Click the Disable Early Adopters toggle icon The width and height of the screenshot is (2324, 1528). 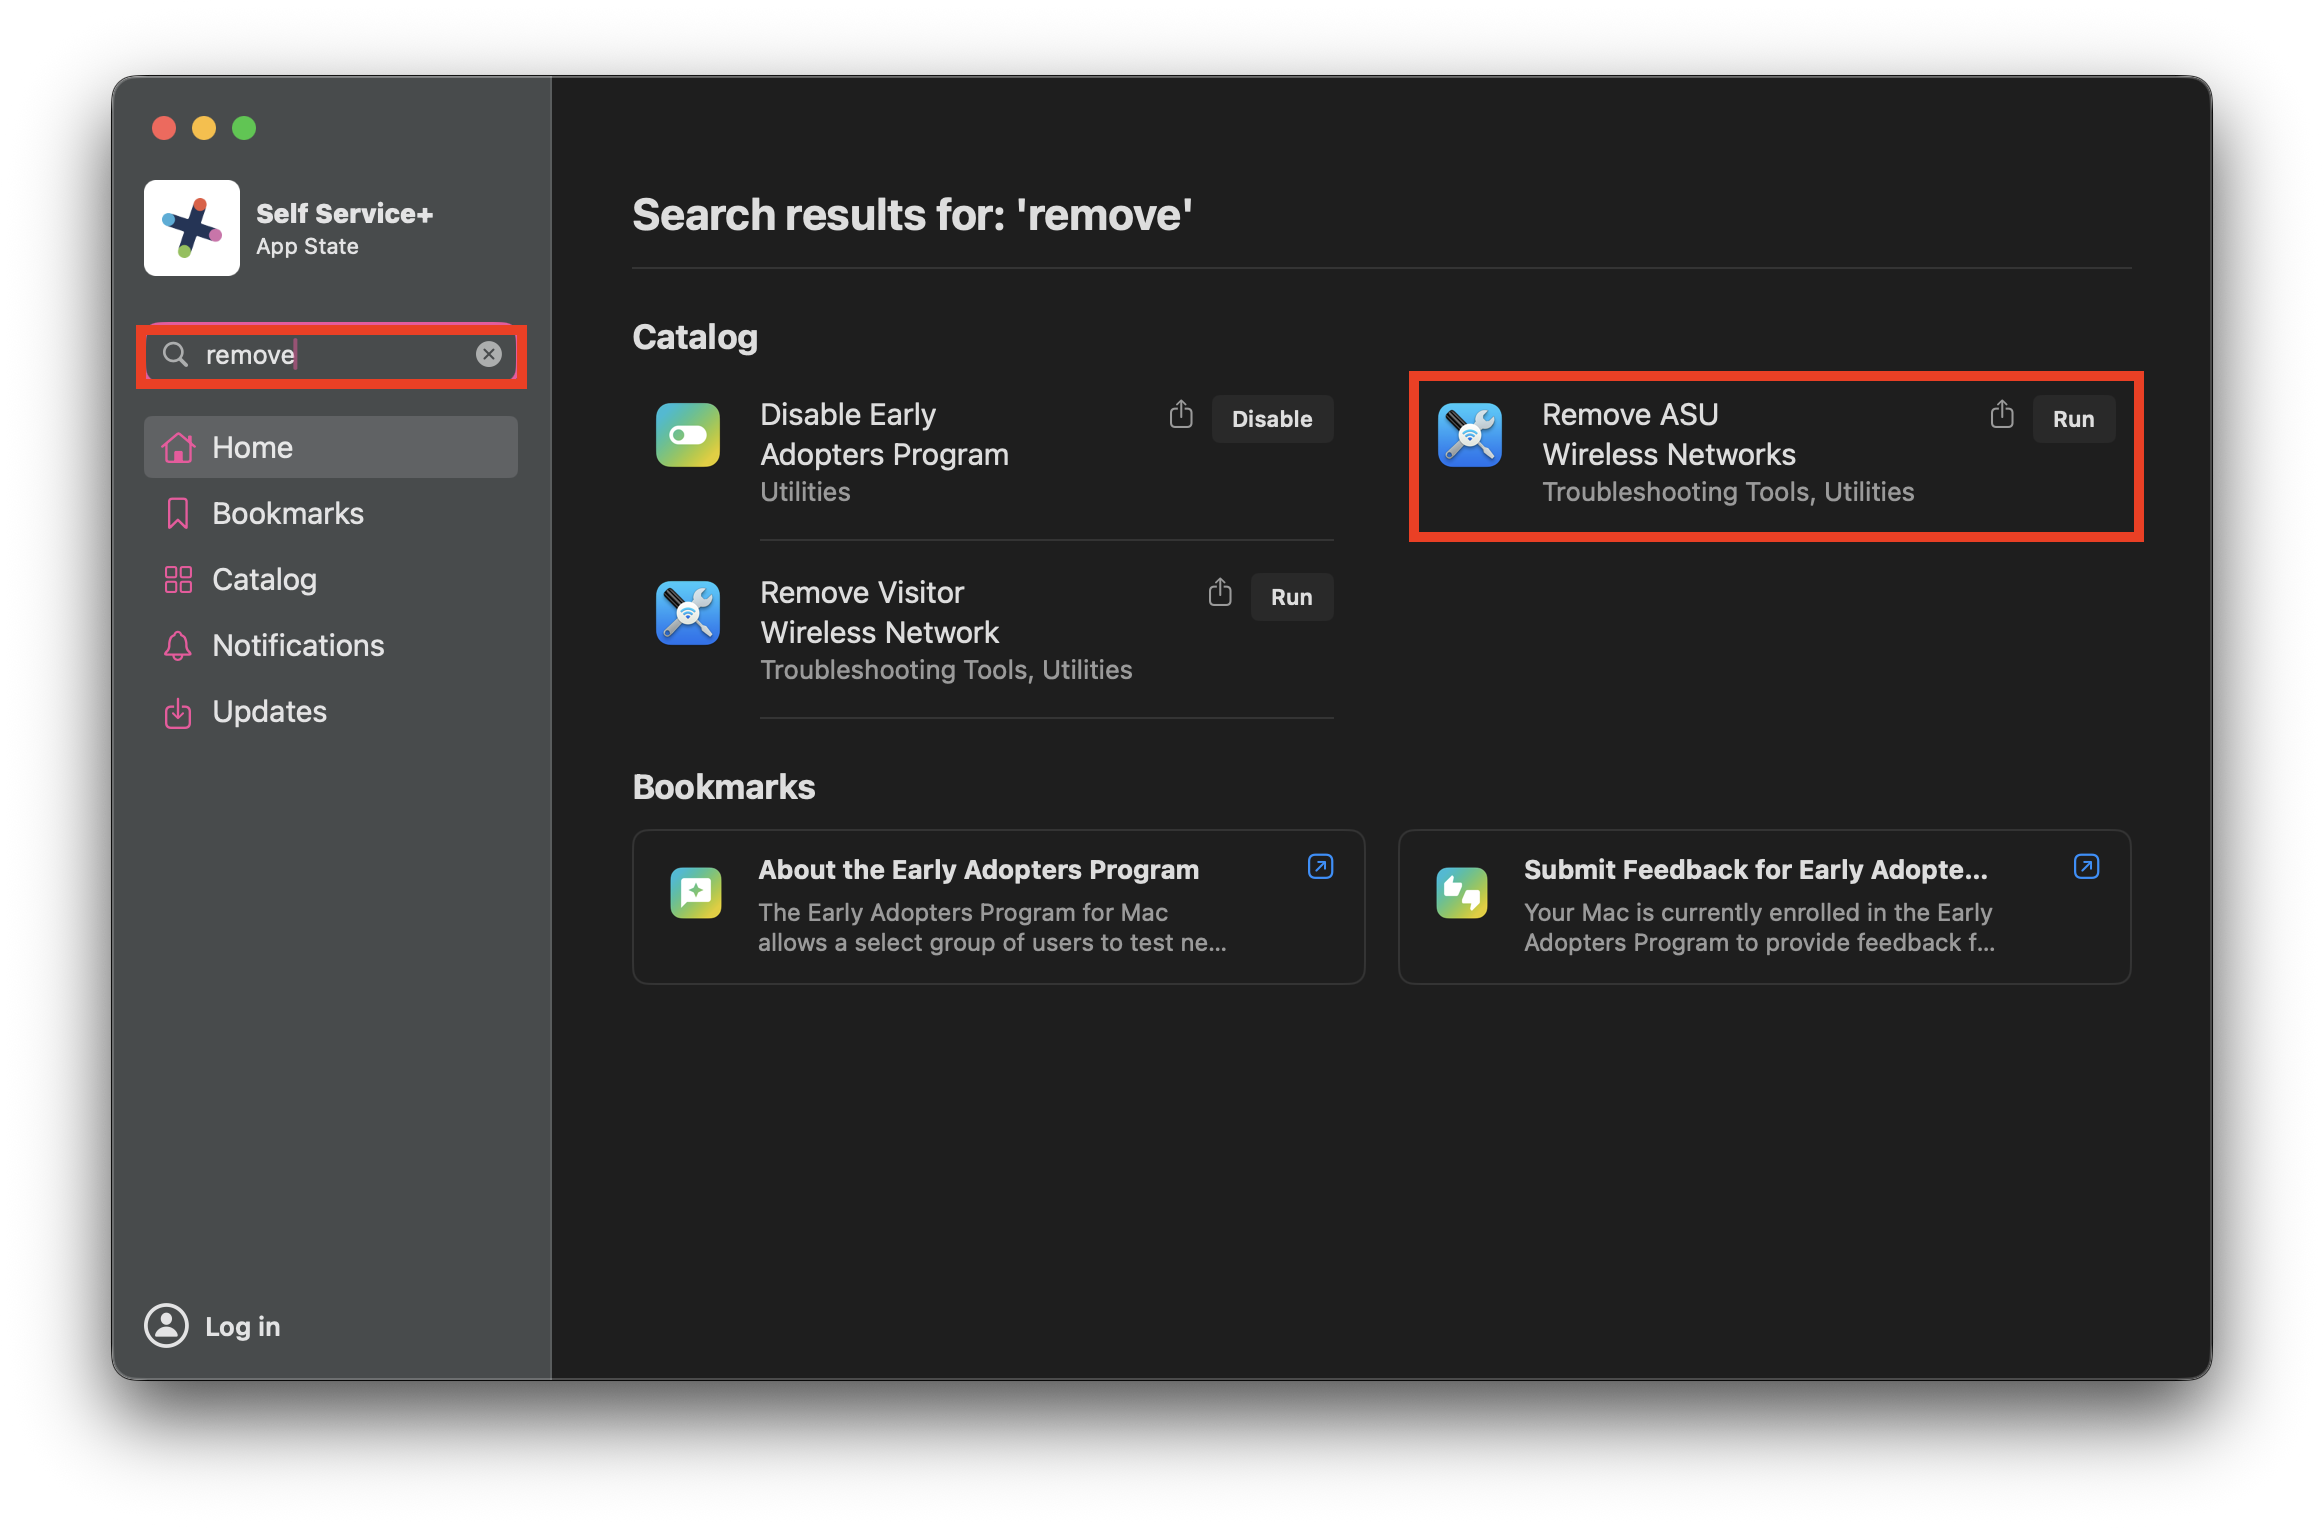[688, 435]
